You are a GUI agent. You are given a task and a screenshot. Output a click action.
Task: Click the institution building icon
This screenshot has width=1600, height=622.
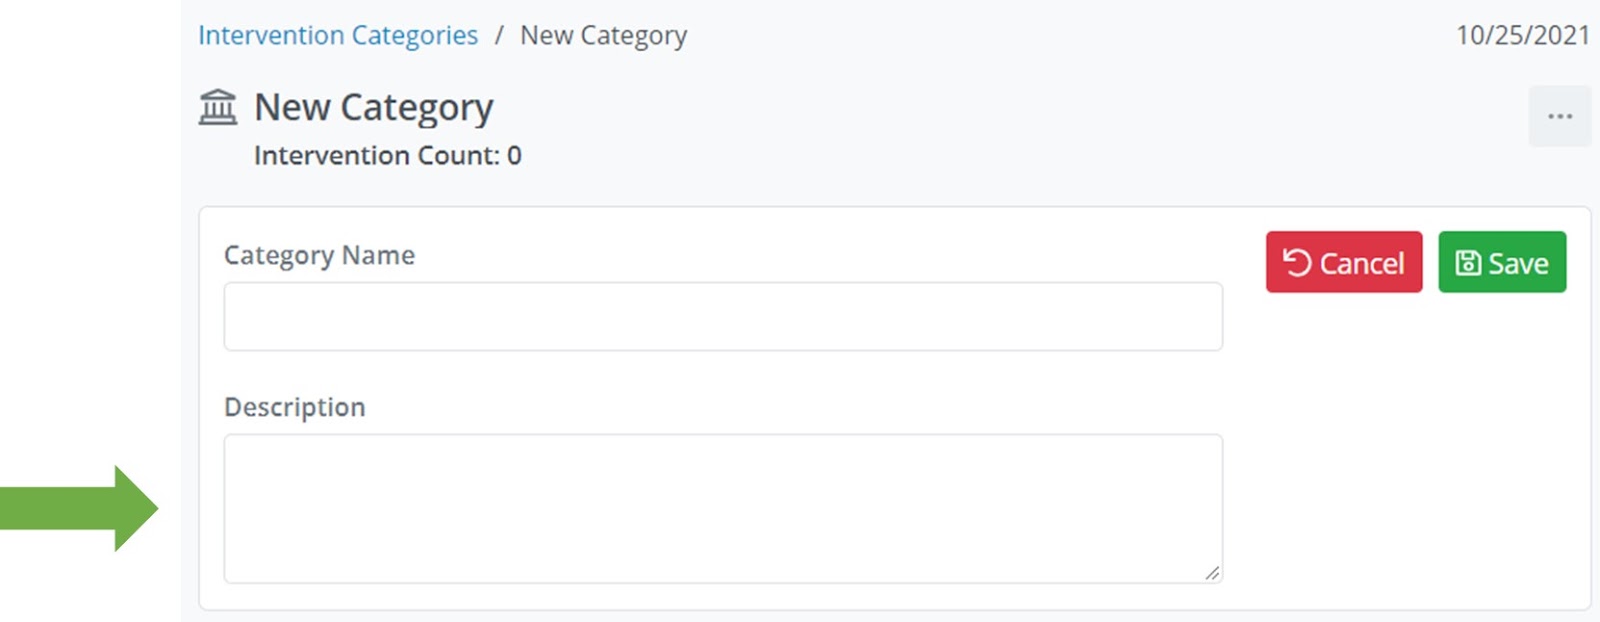[218, 107]
